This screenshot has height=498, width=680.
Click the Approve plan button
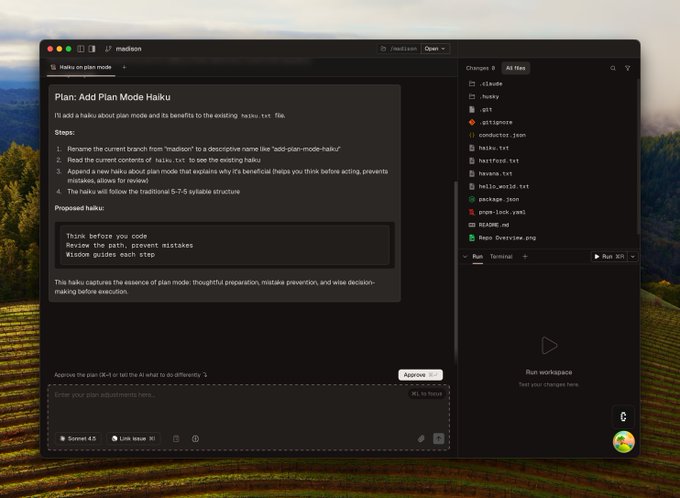pyautogui.click(x=420, y=375)
